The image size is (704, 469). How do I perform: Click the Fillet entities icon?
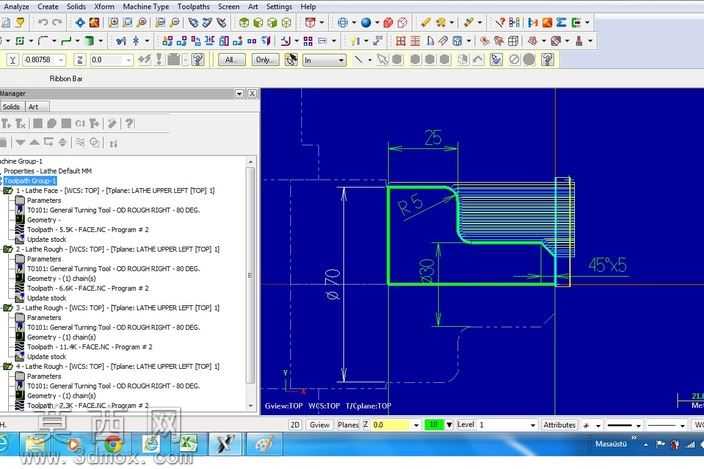point(43,41)
